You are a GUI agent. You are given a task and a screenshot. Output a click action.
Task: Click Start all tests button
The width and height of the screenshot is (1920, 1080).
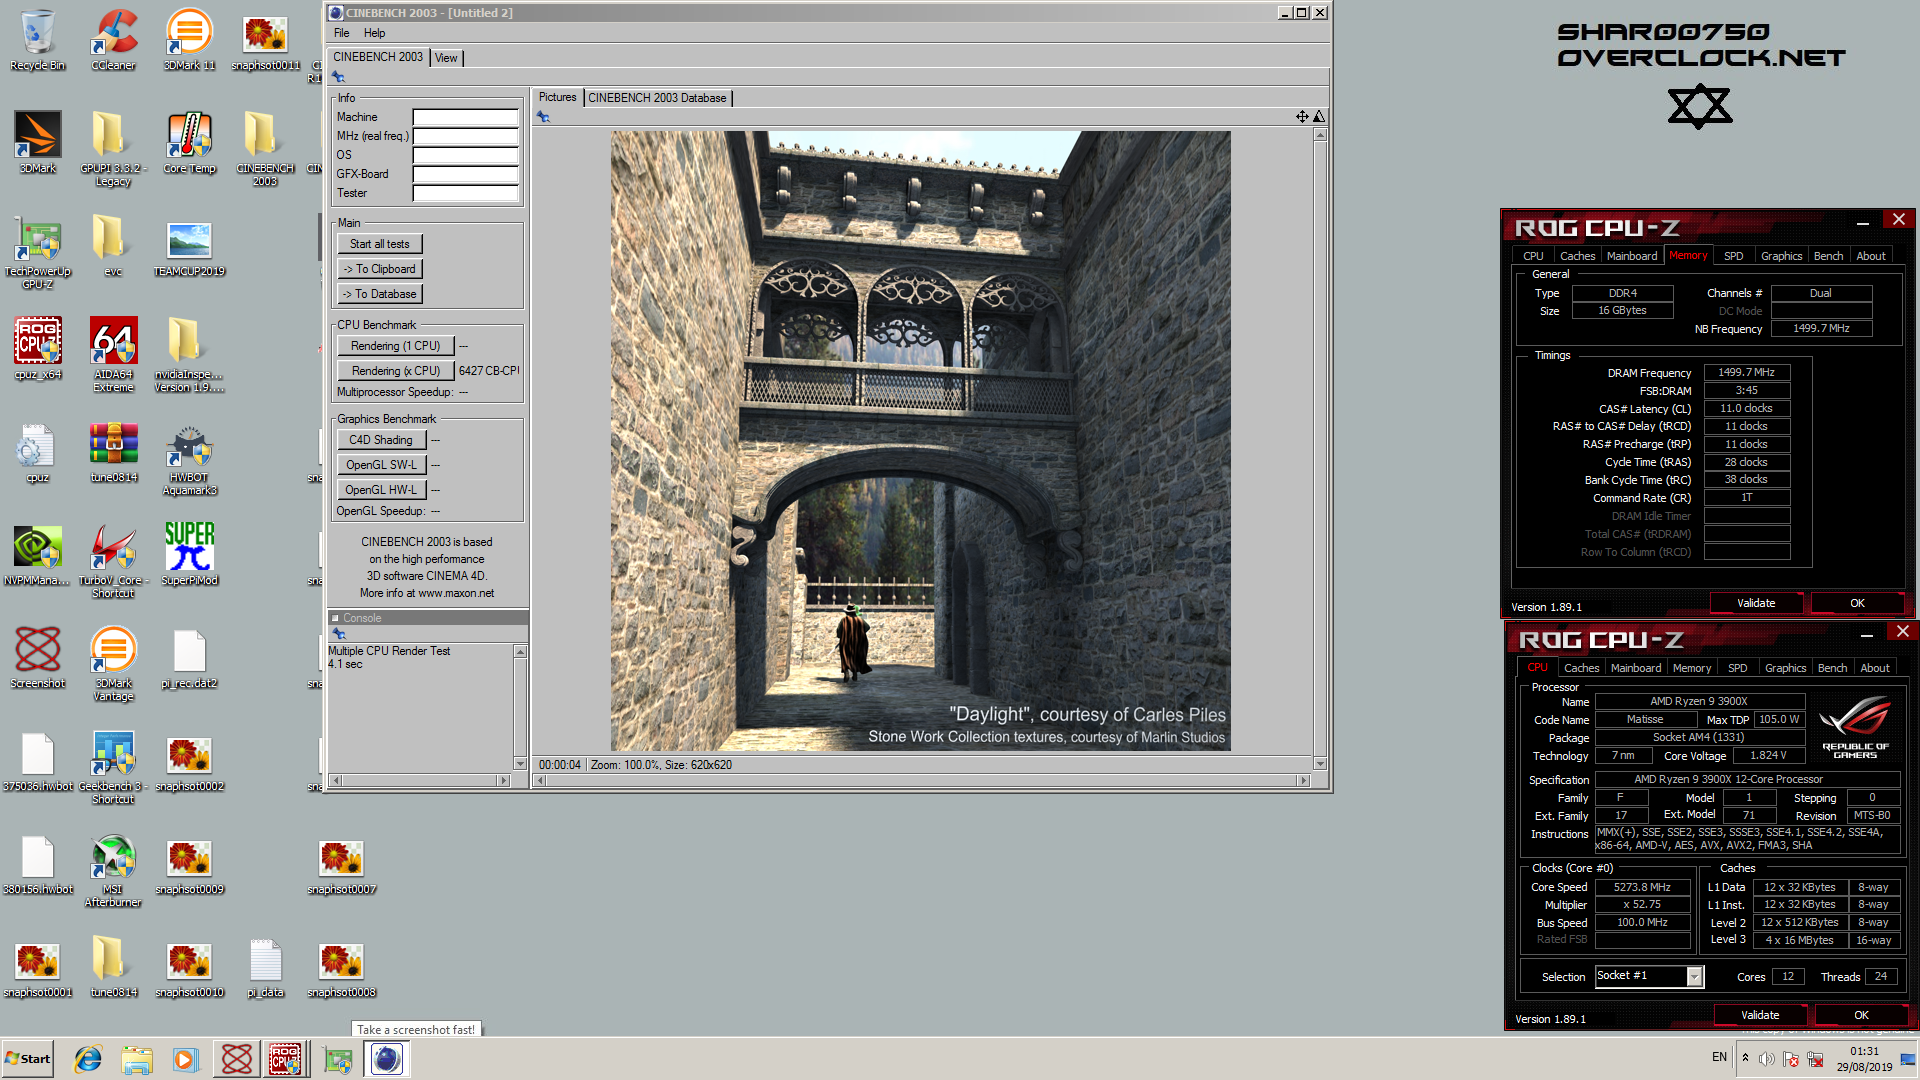click(x=380, y=244)
